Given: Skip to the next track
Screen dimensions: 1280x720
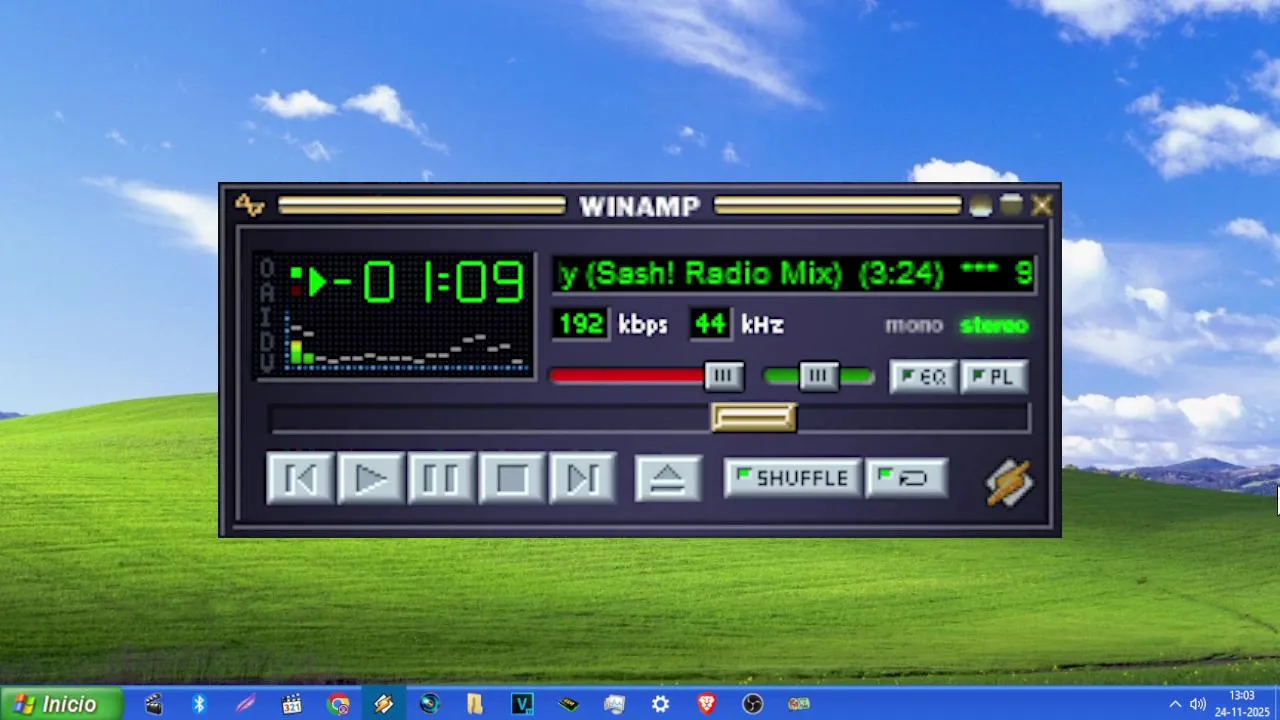Looking at the screenshot, I should pyautogui.click(x=583, y=479).
